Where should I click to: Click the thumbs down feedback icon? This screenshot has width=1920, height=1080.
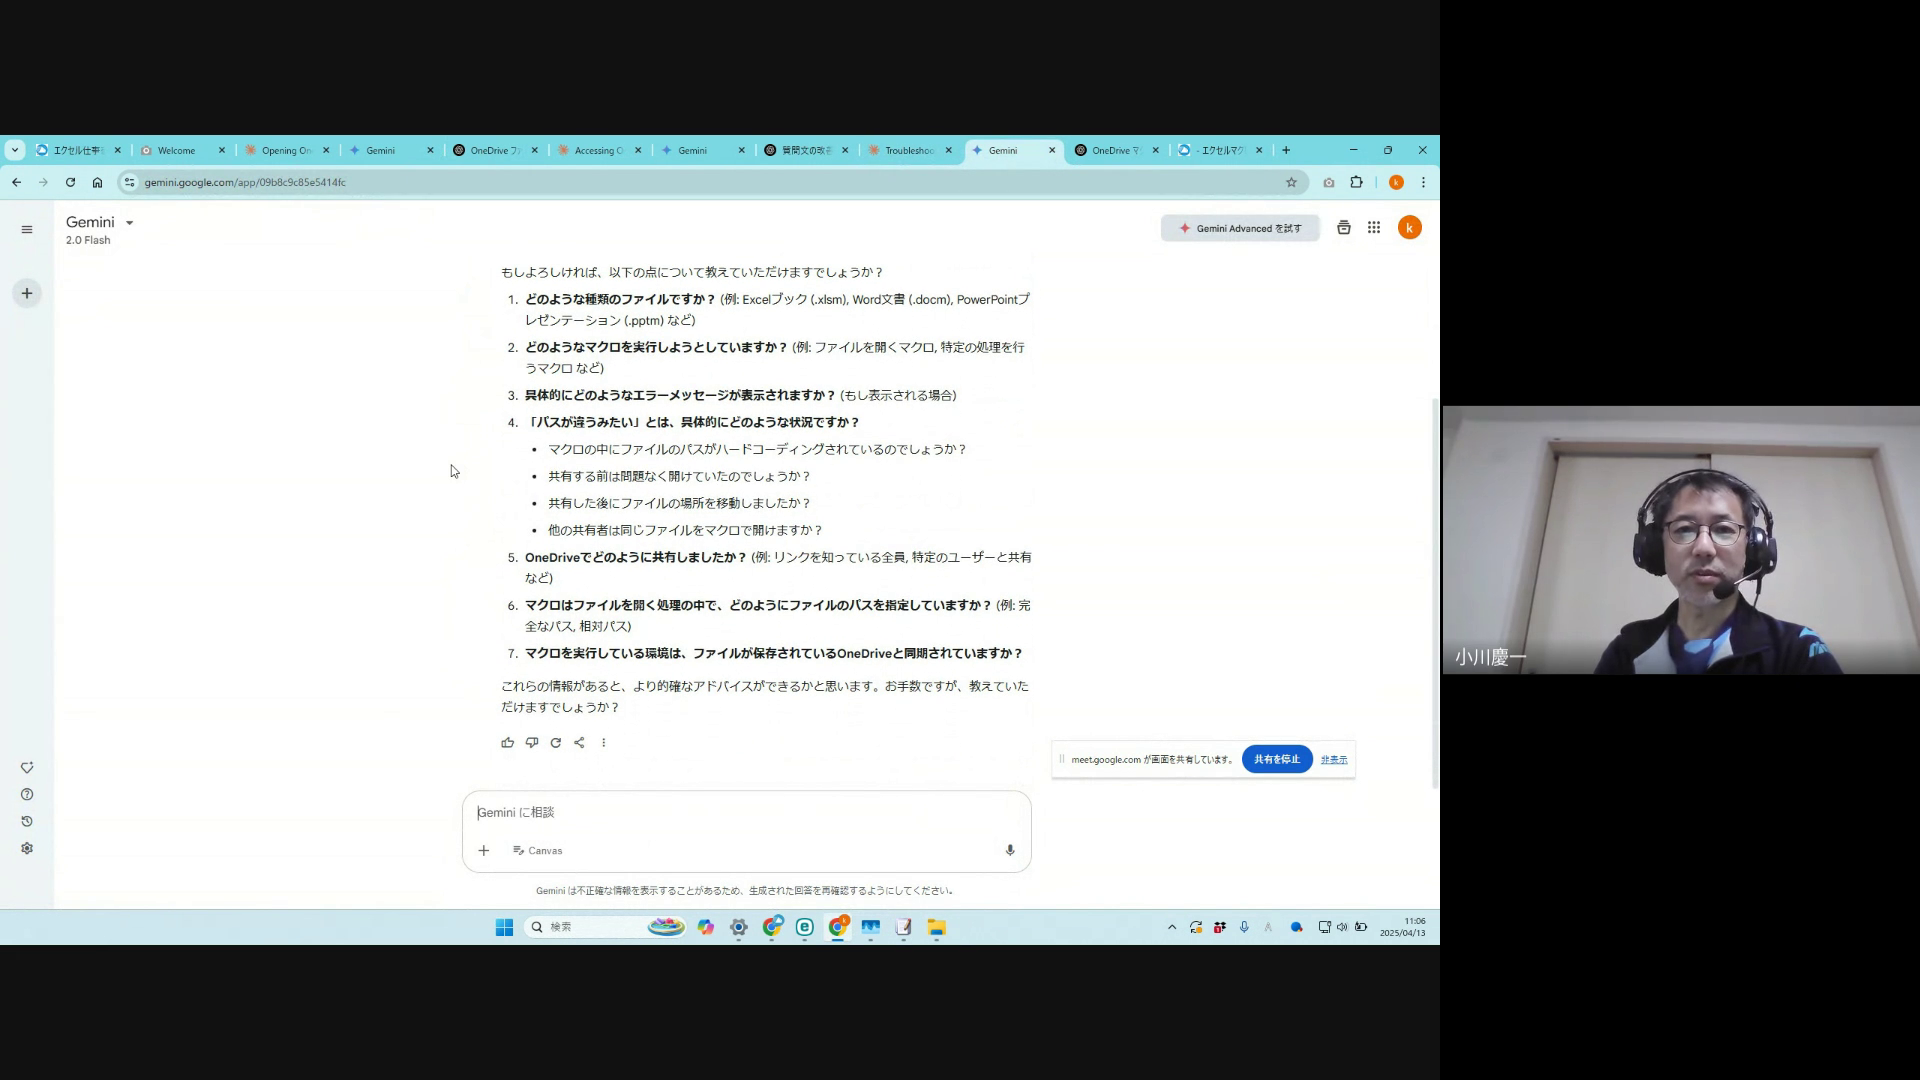coord(532,743)
